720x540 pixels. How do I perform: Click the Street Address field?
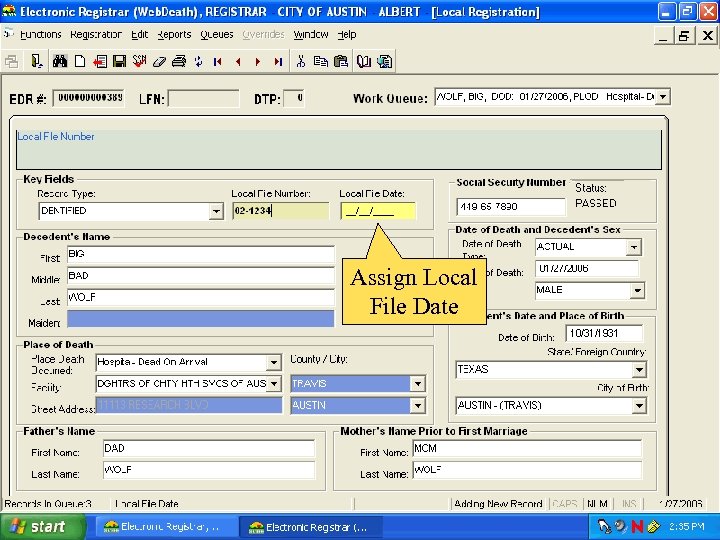[189, 405]
